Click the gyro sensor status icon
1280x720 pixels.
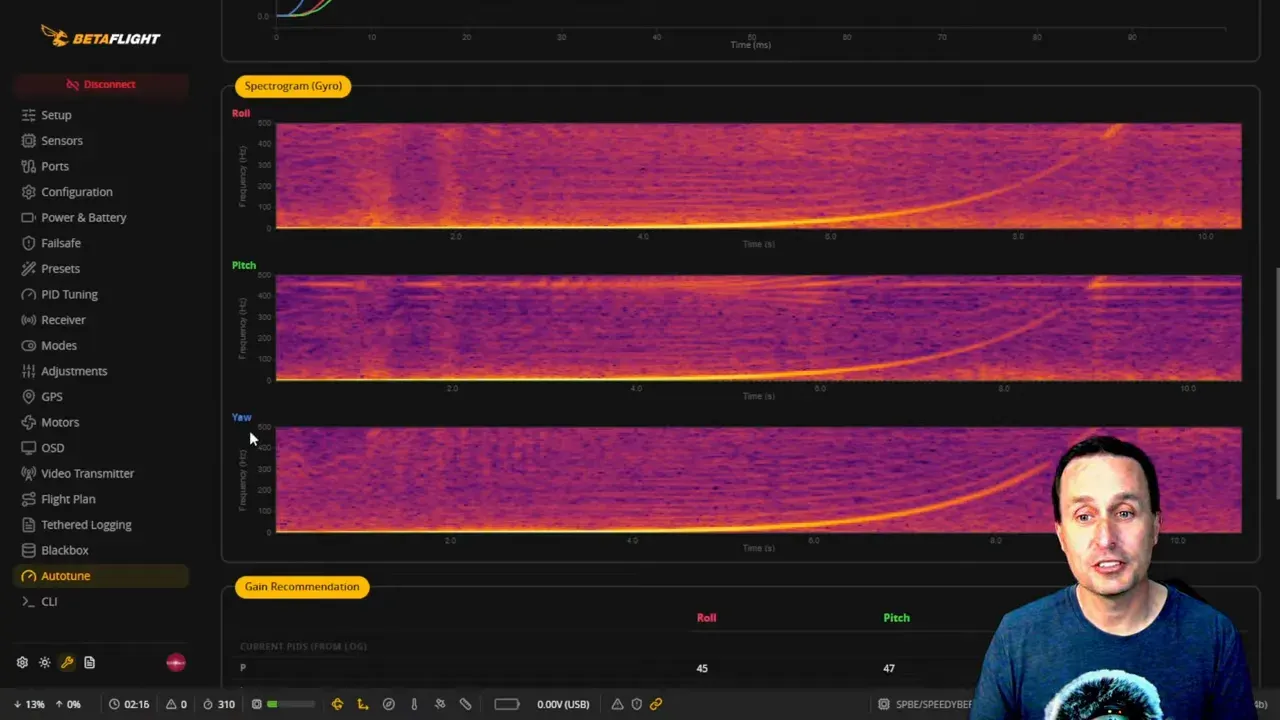pyautogui.click(x=337, y=704)
